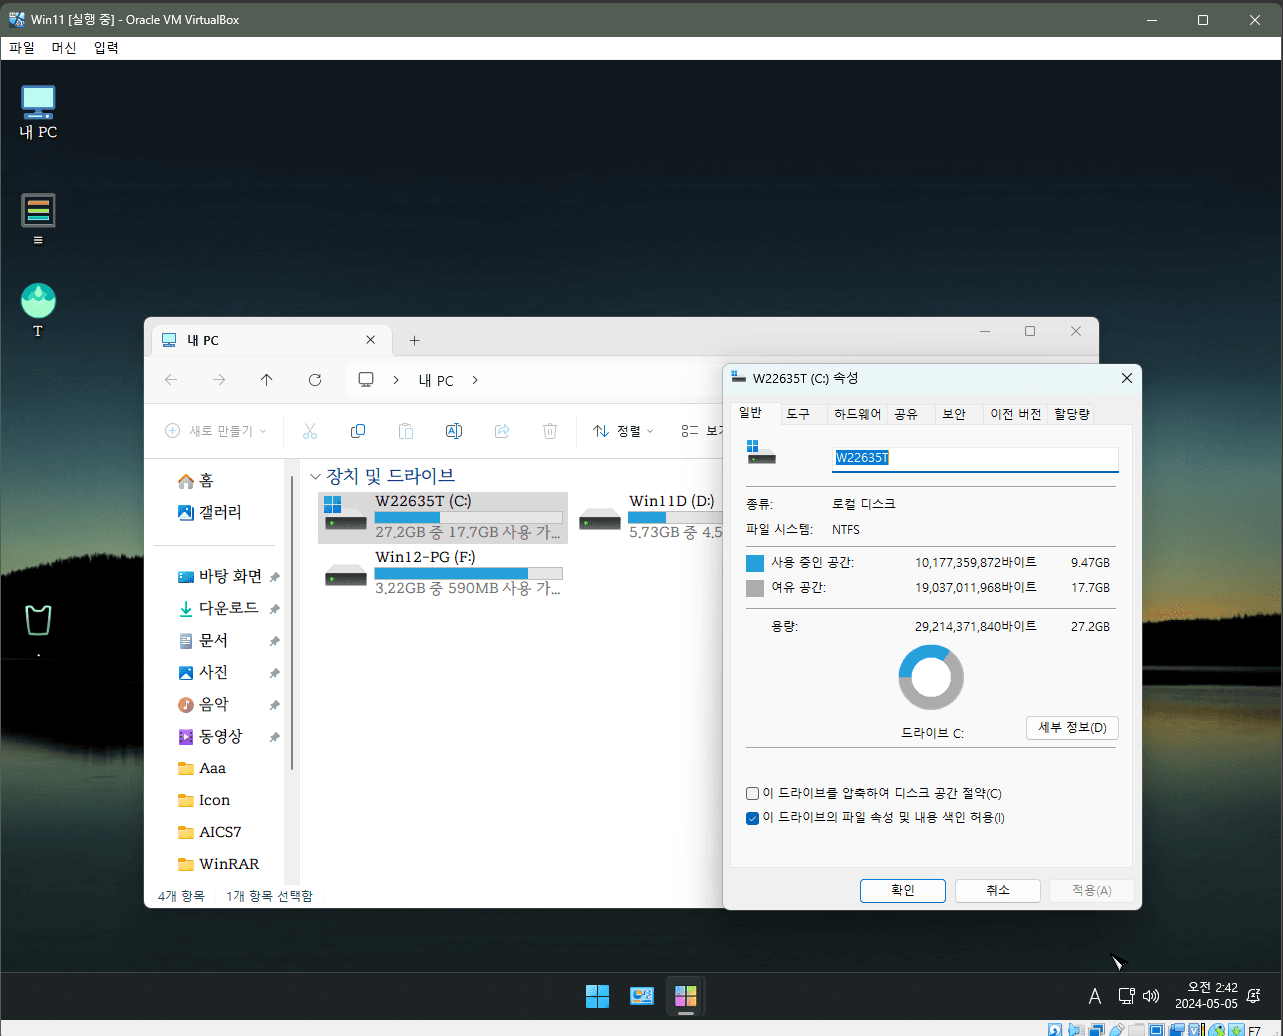Click the input language indicator A

tap(1094, 996)
